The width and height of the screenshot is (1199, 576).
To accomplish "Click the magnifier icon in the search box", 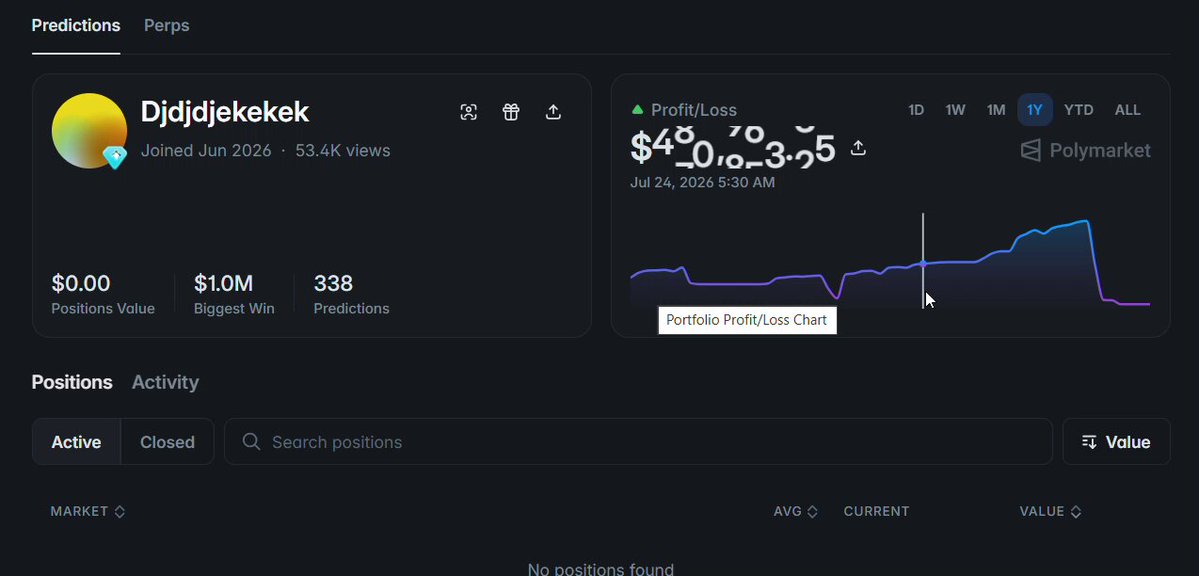I will [x=251, y=441].
